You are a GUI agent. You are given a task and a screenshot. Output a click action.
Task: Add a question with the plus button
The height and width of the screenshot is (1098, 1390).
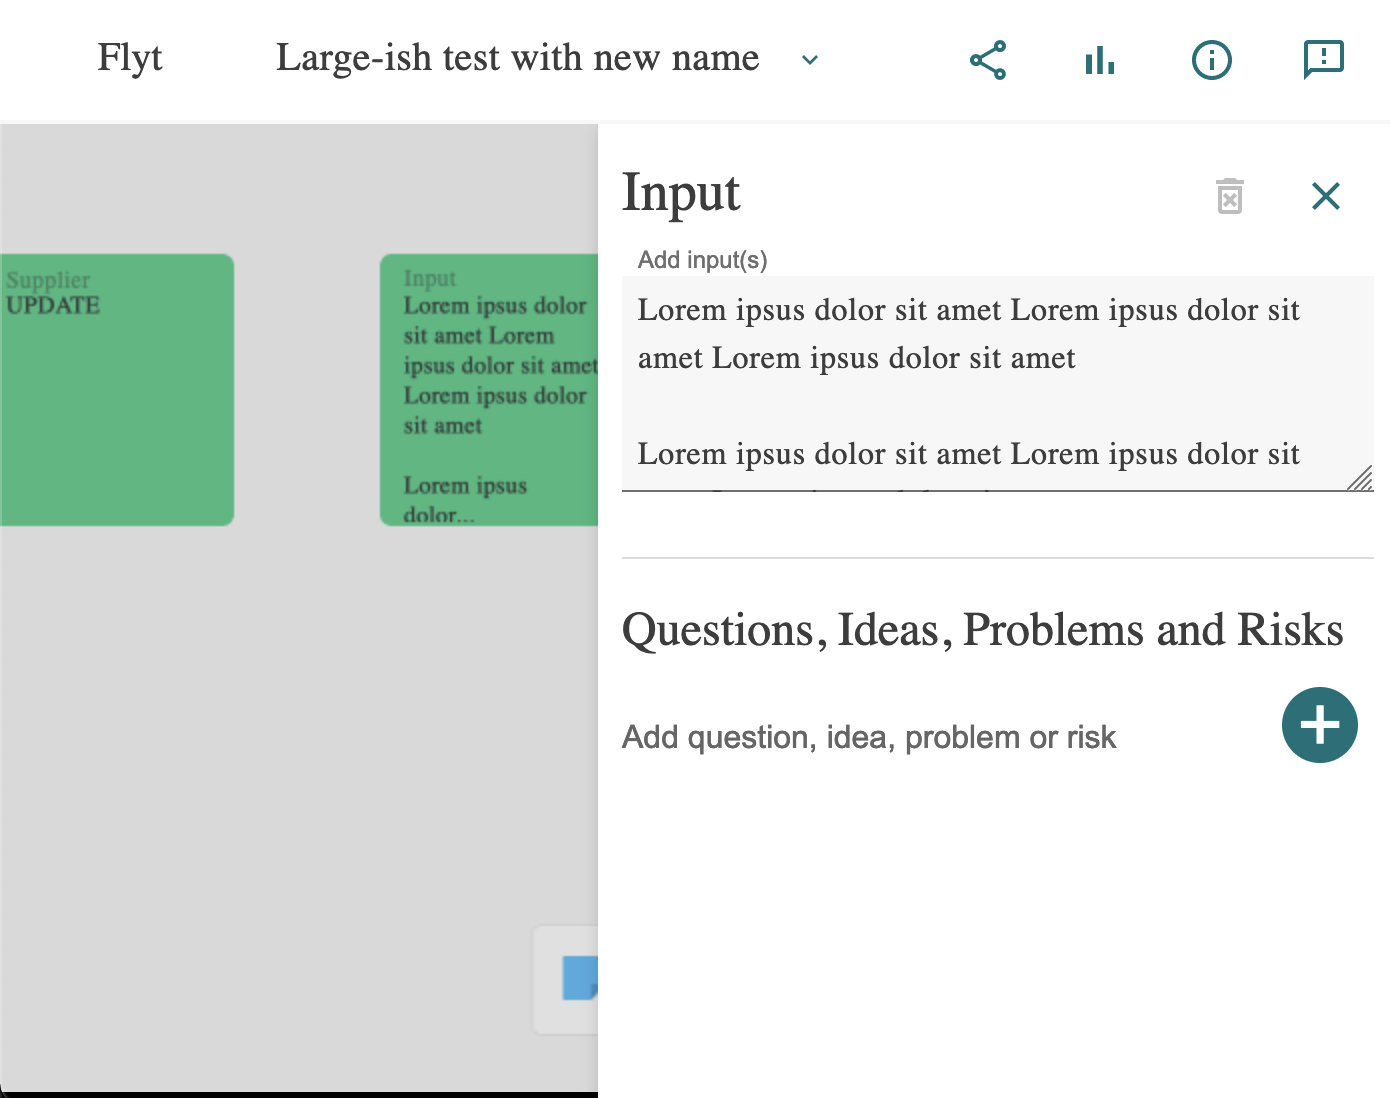pos(1320,725)
